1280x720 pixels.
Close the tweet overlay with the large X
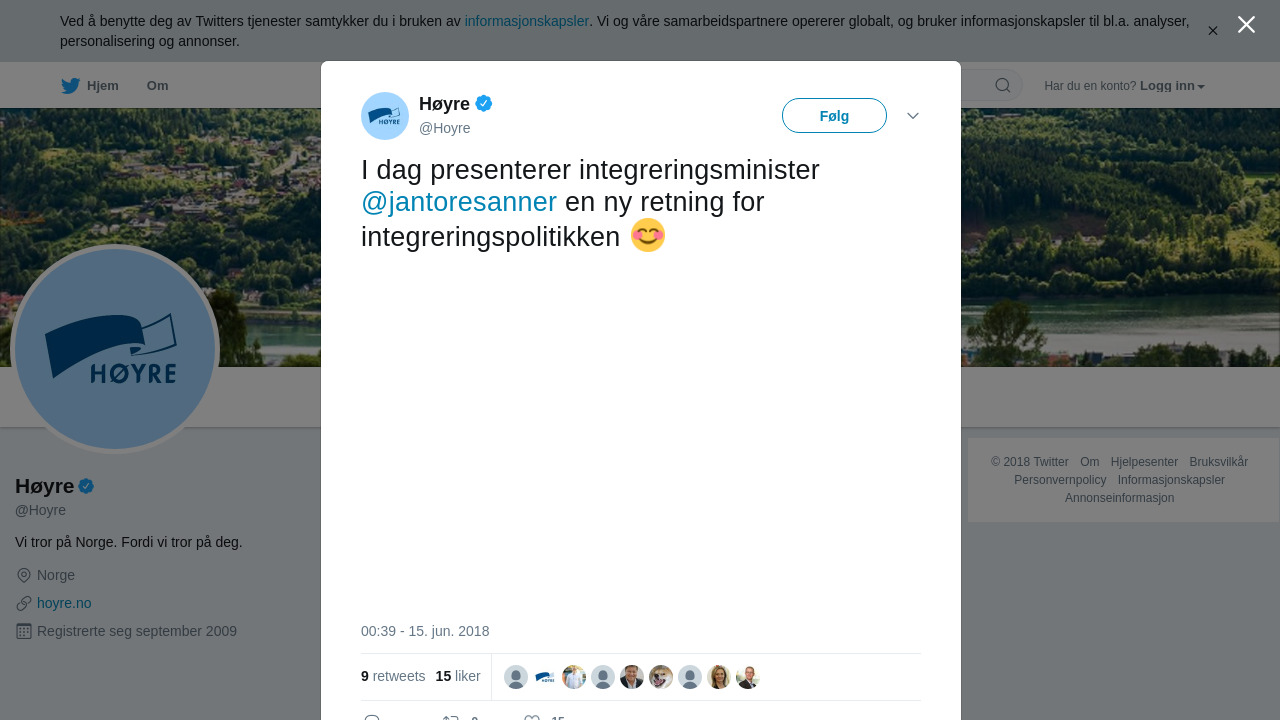pyautogui.click(x=1246, y=25)
